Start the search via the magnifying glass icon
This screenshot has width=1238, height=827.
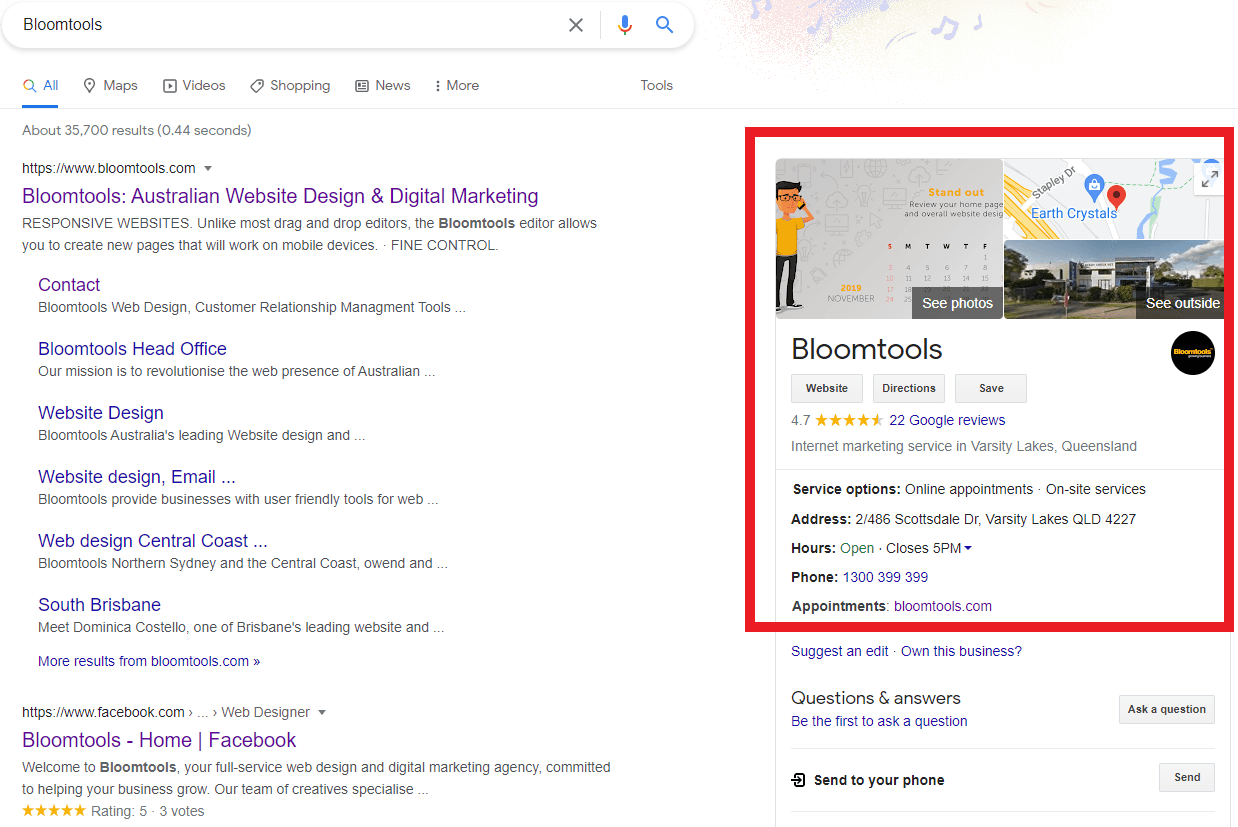[x=664, y=24]
